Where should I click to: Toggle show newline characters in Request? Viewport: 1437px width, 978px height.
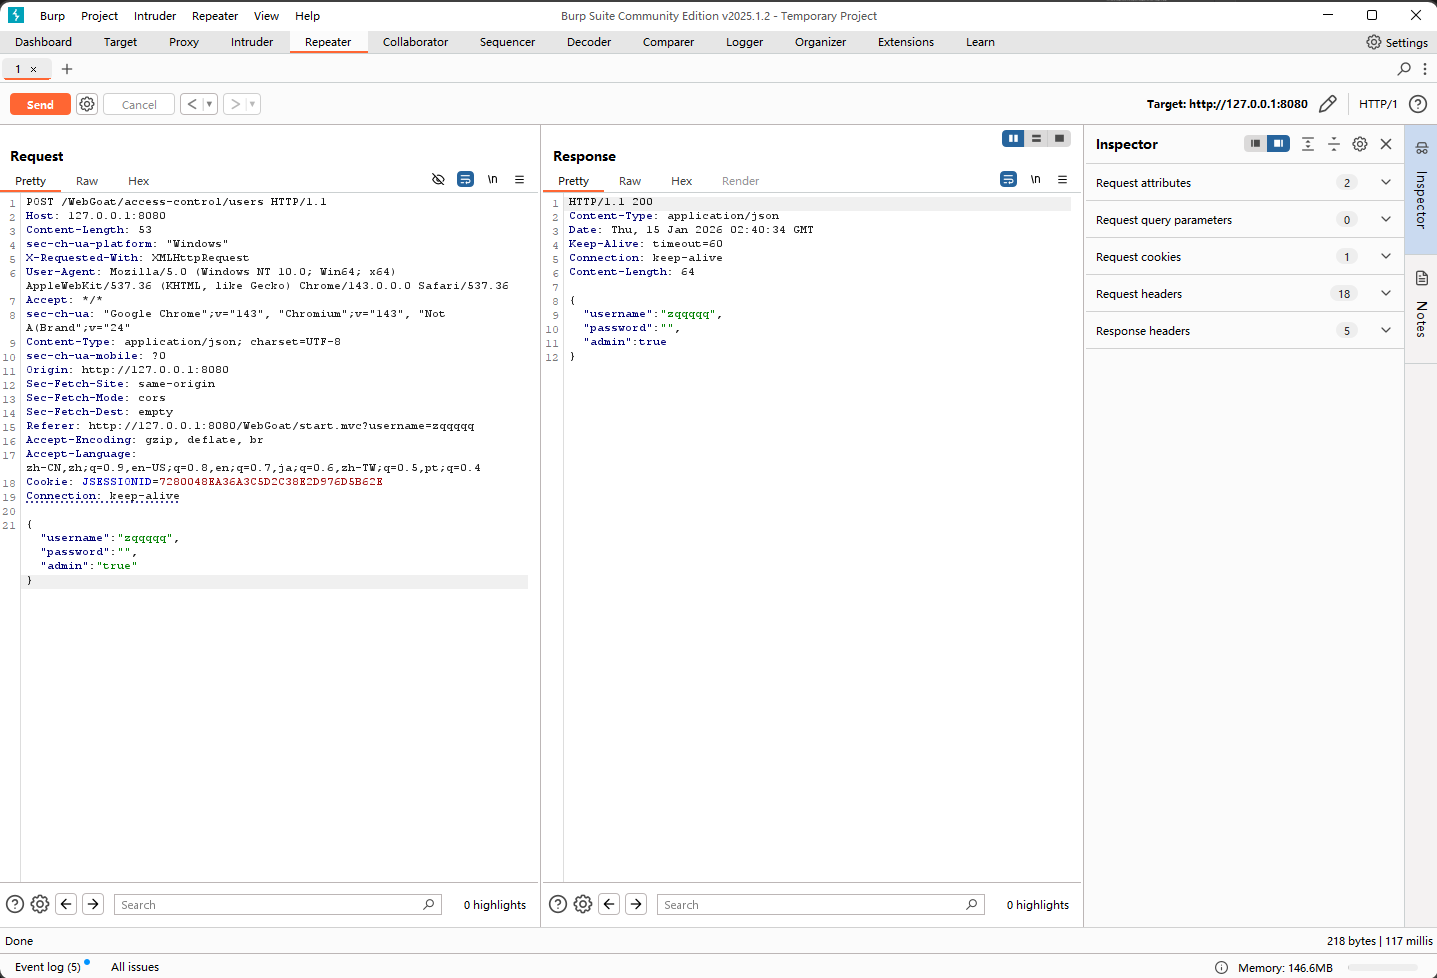493,180
